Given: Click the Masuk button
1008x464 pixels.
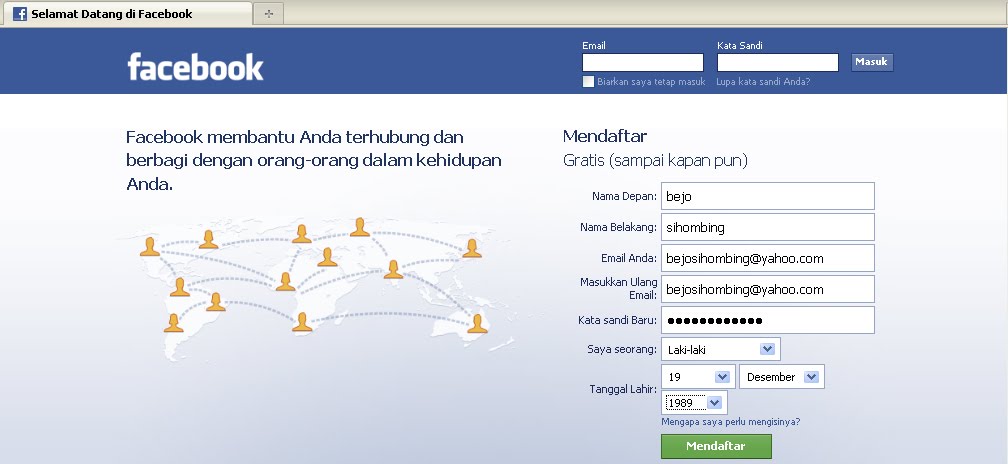Looking at the screenshot, I should [872, 62].
